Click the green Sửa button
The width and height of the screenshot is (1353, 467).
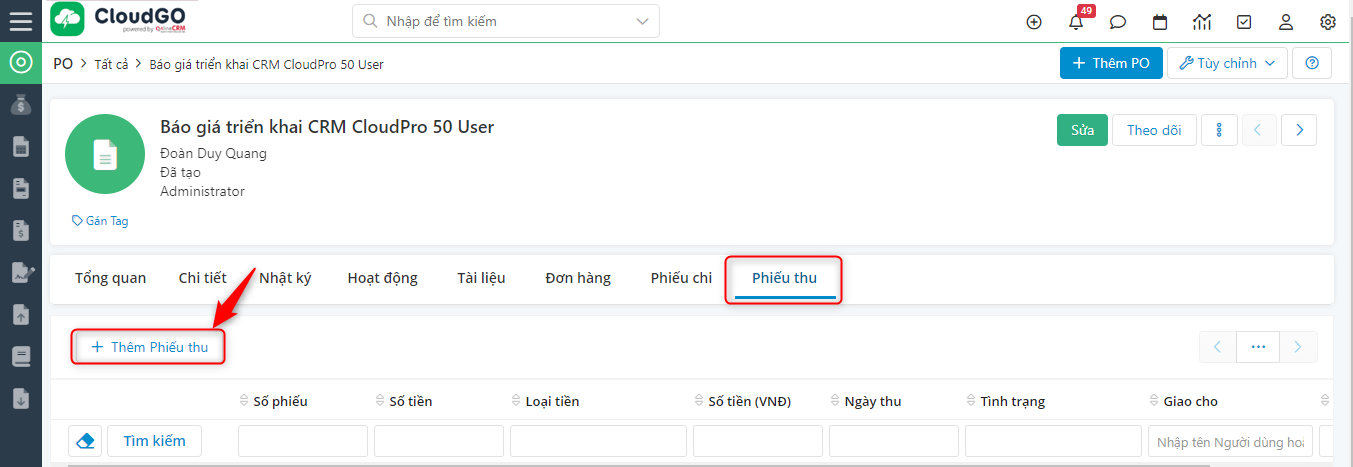[1082, 130]
